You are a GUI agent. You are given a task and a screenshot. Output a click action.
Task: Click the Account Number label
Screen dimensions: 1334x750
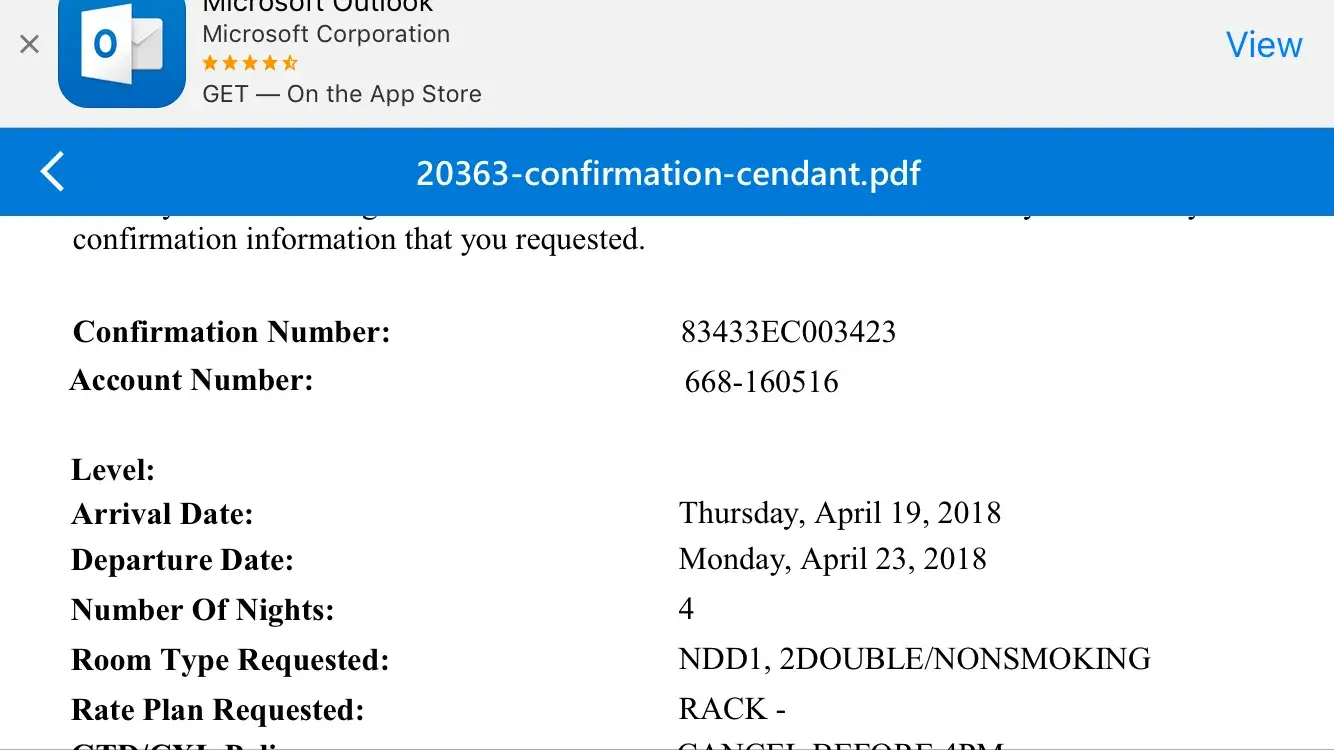[x=191, y=380]
